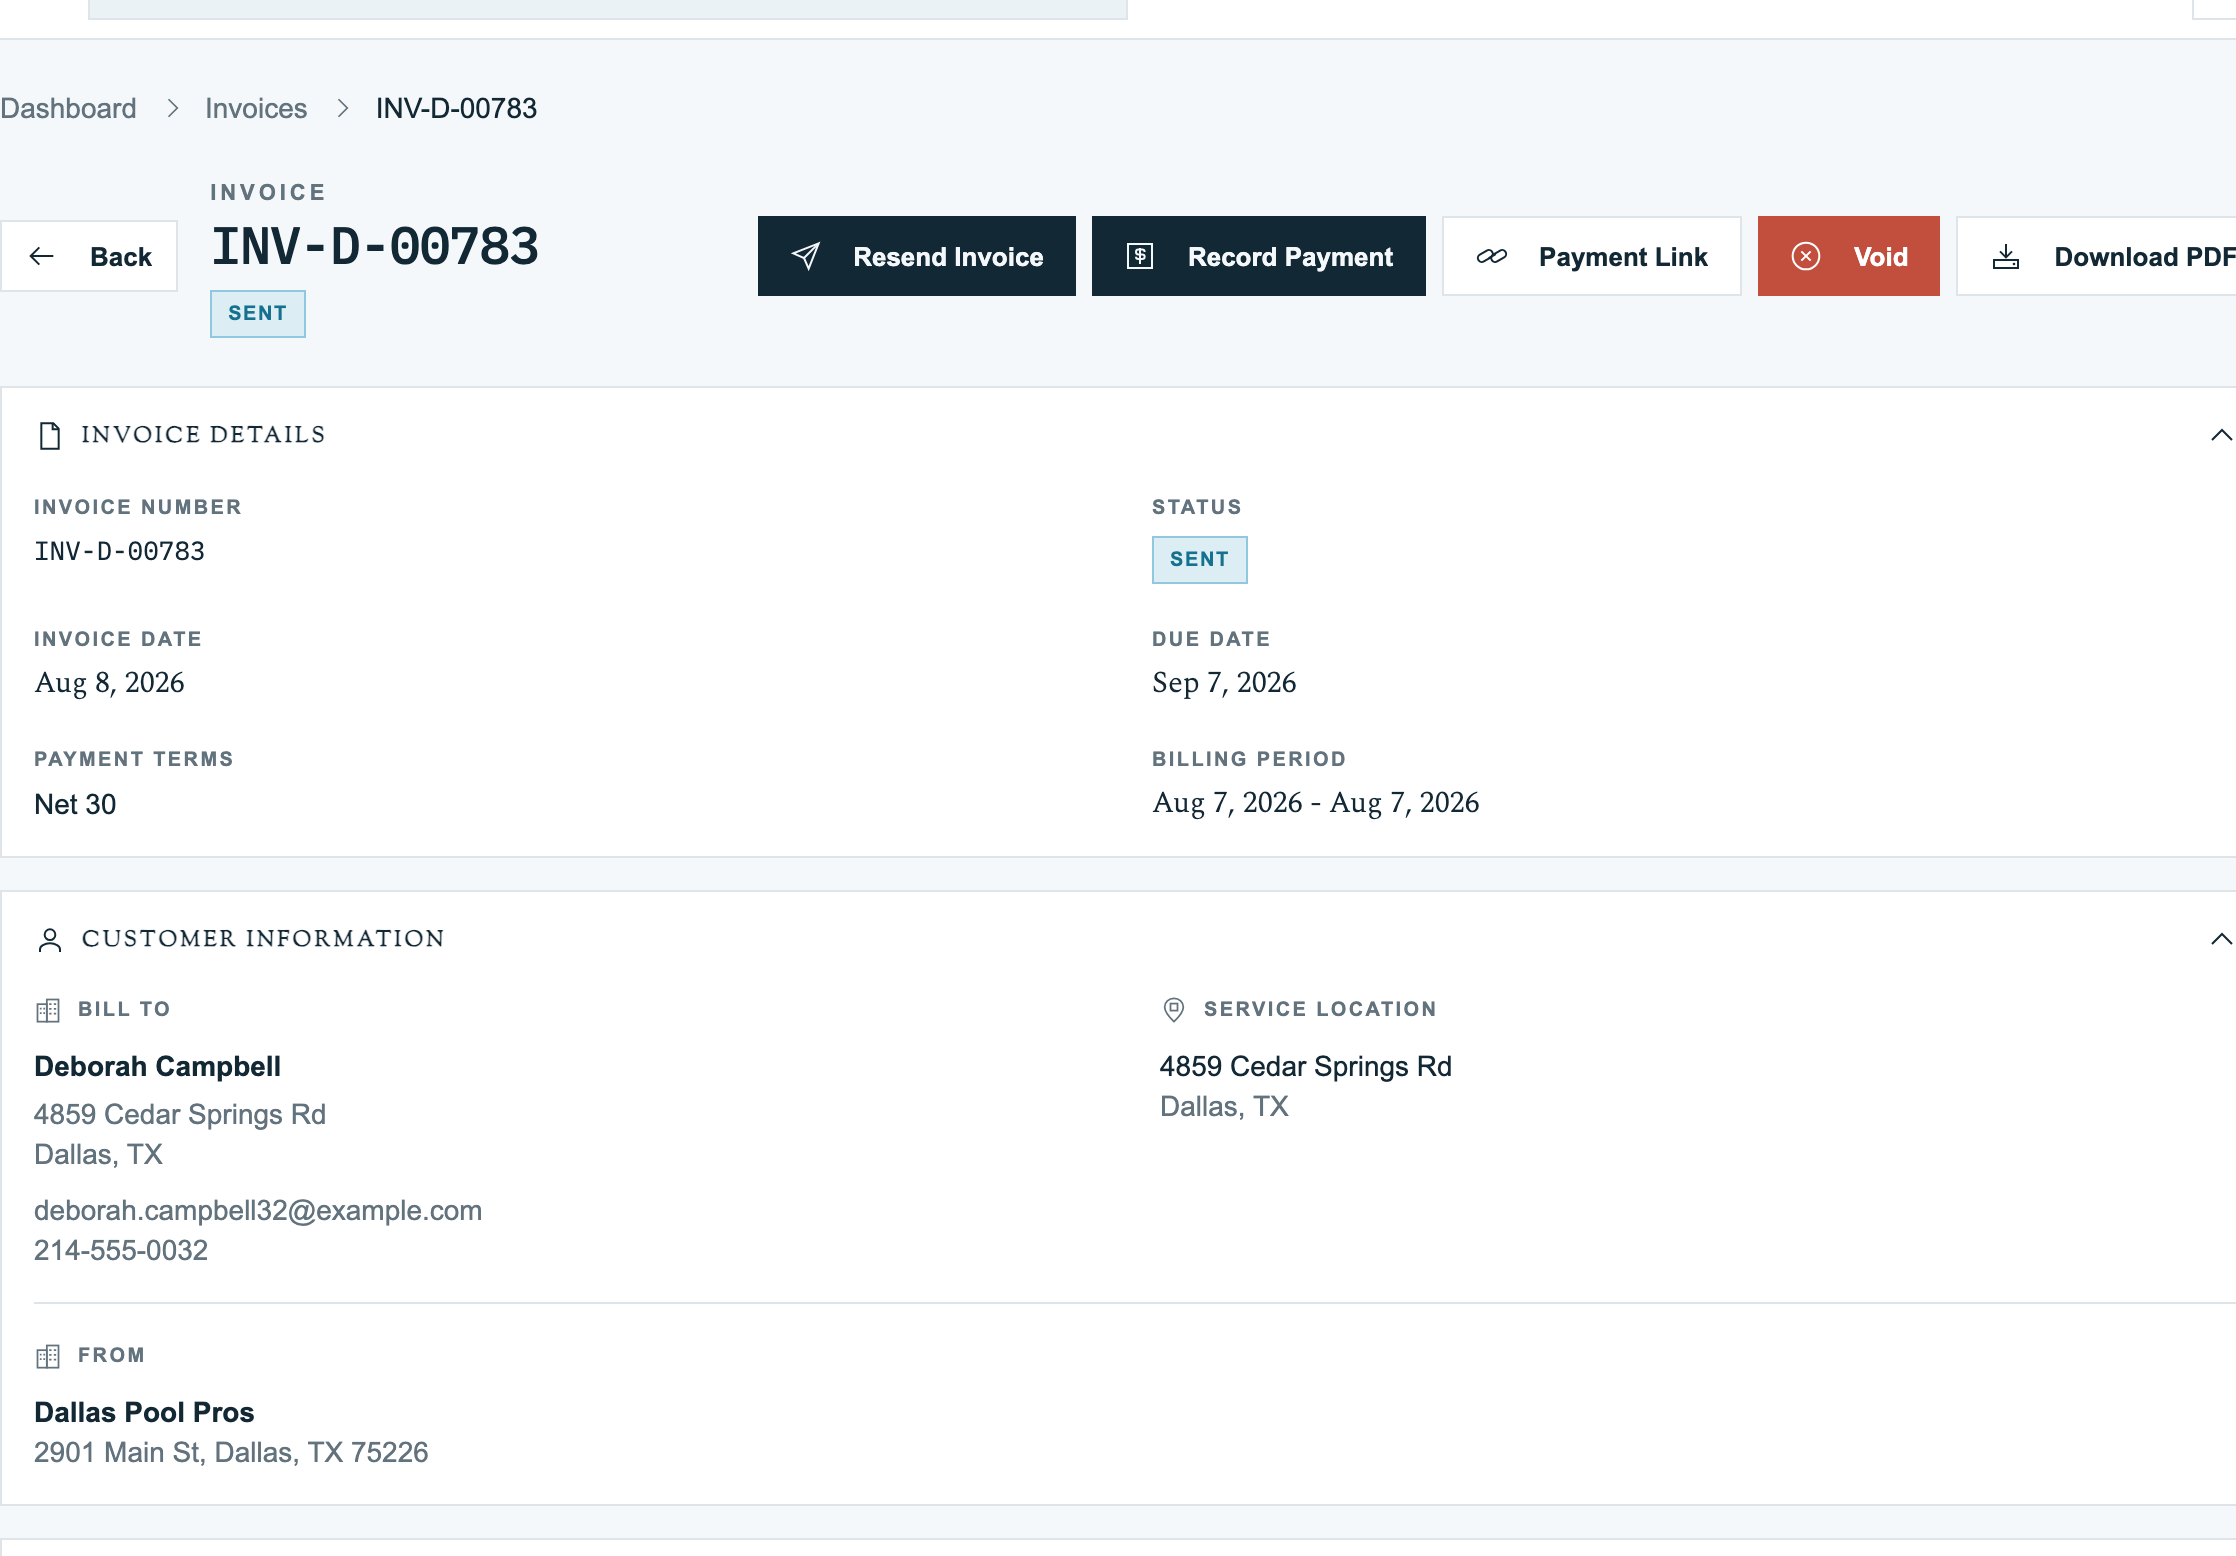Screen dimensions: 2236x1556
Task: Click the map pin icon next to Service Location
Action: coord(1174,1010)
